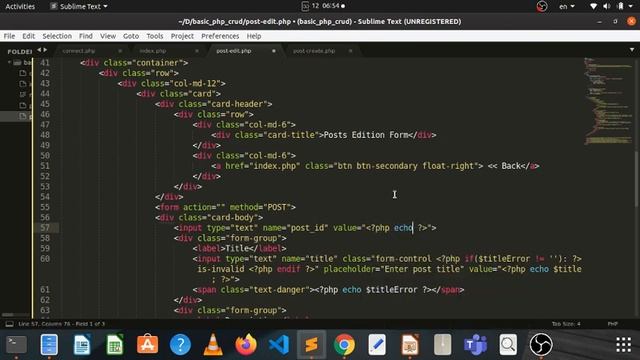This screenshot has width=640, height=360.
Task: Open the Wi-Fi network indicator
Action: (593, 6)
